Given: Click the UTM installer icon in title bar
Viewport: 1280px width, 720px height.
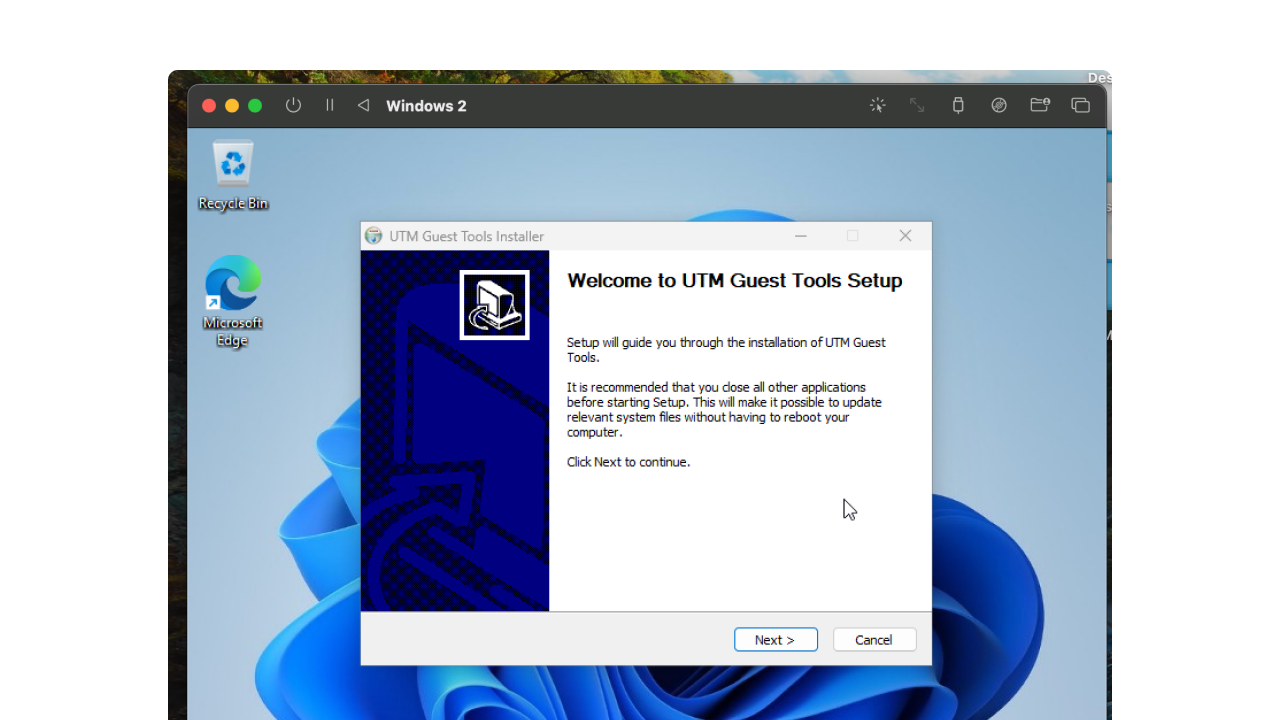Looking at the screenshot, I should (373, 236).
